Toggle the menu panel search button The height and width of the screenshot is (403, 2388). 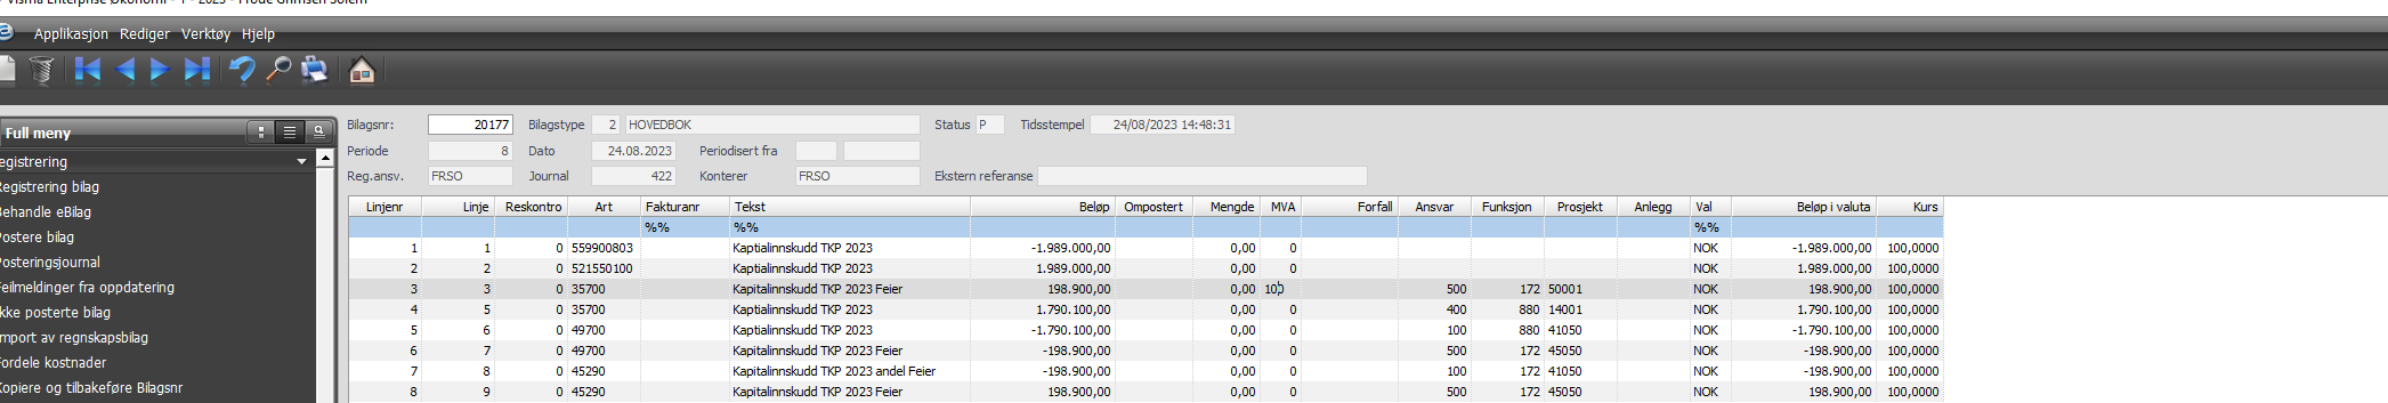[x=319, y=132]
